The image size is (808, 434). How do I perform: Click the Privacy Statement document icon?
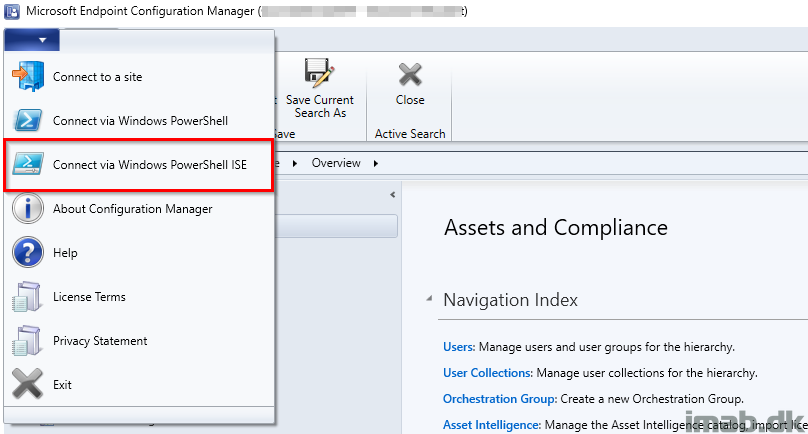pos(27,340)
